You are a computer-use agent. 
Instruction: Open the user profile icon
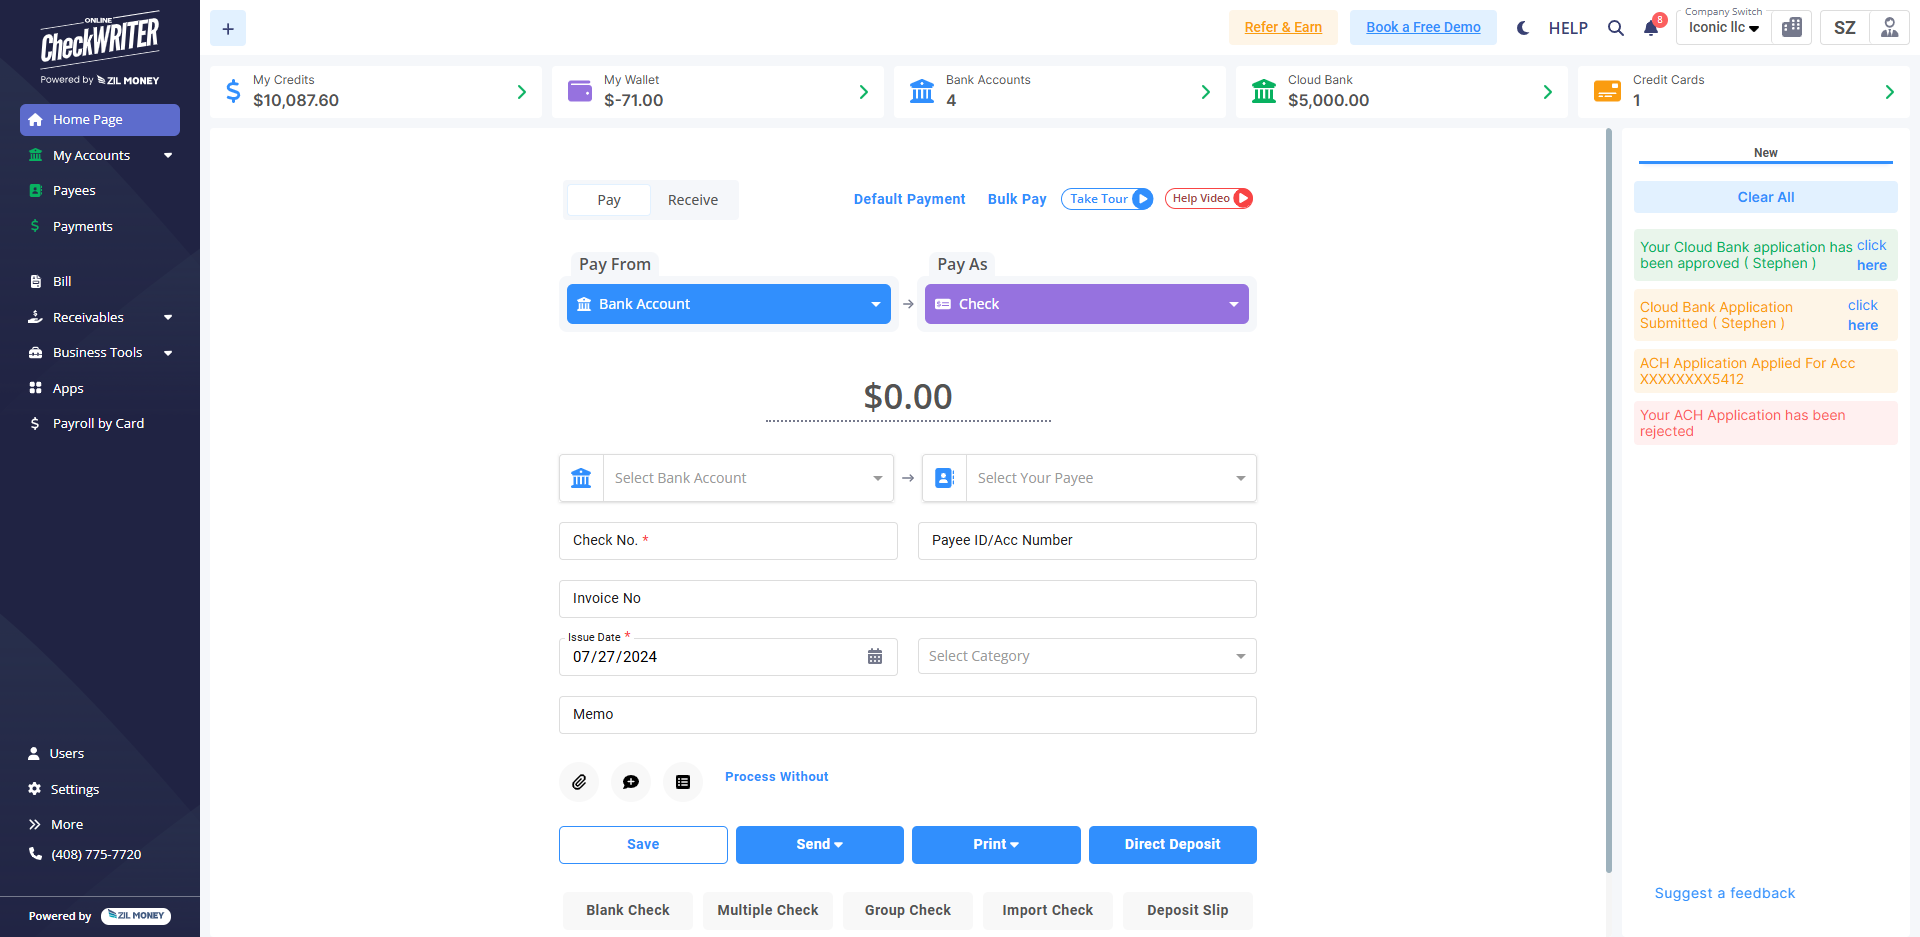[1889, 28]
